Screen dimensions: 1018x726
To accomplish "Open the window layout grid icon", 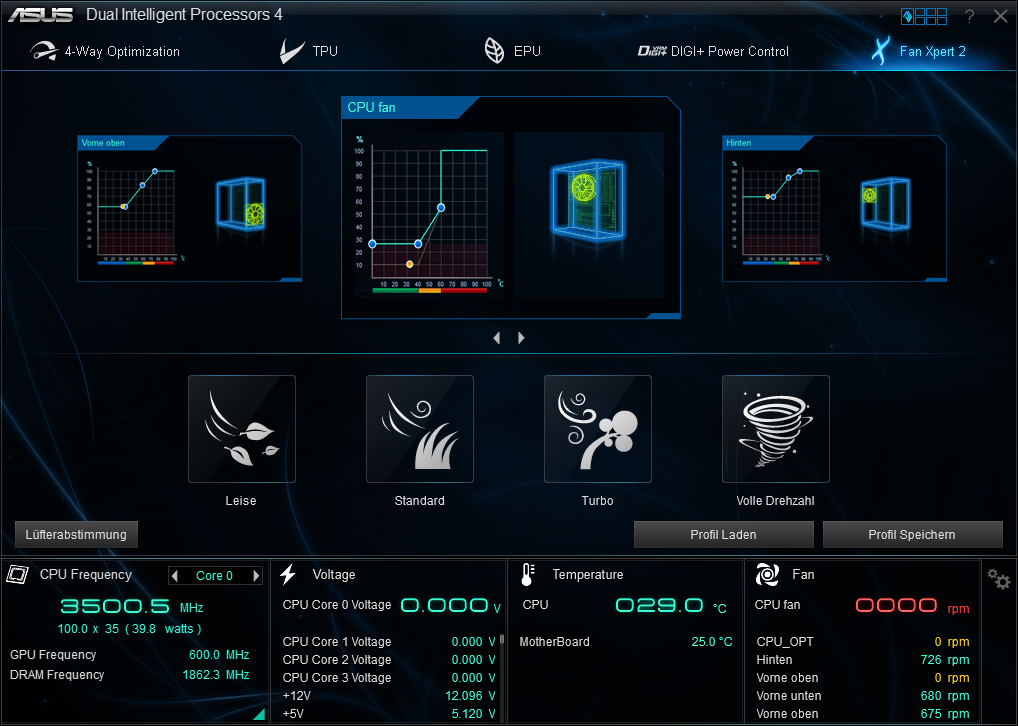I will tap(925, 16).
